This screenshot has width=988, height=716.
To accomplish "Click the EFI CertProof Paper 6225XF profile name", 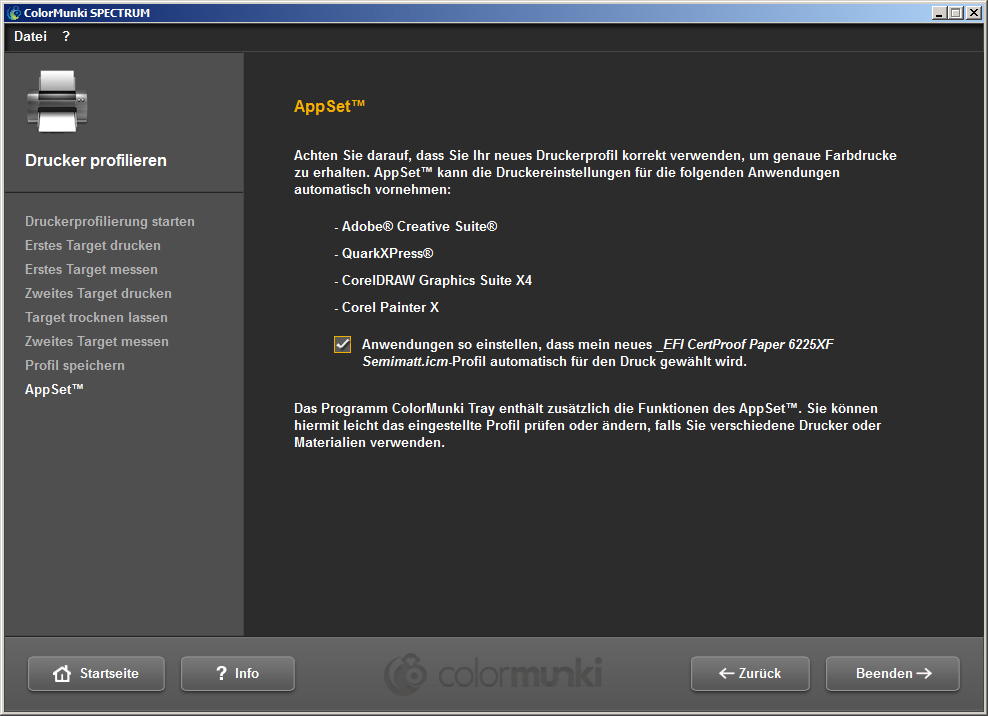I will (597, 353).
